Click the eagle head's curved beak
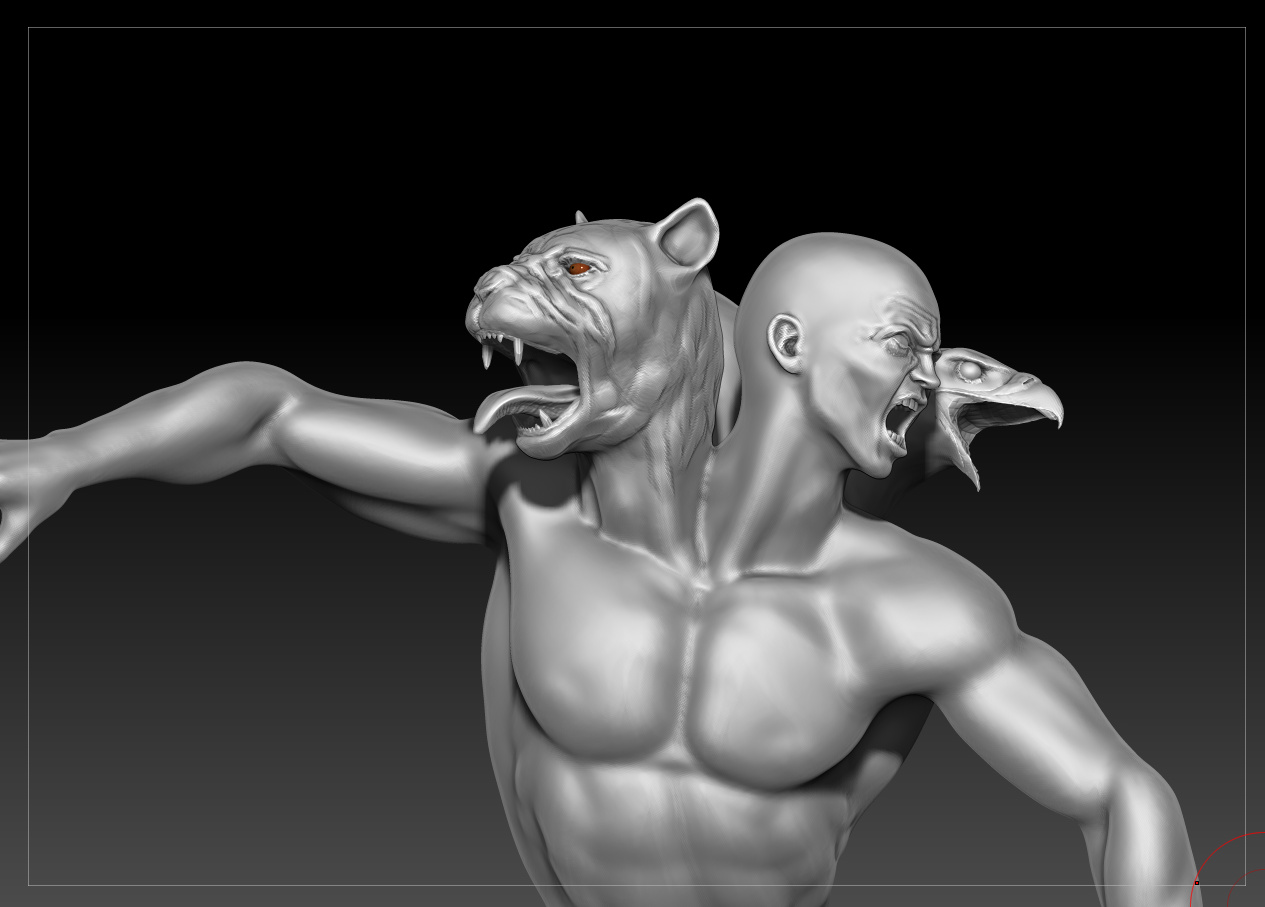The height and width of the screenshot is (907, 1265). coord(1037,399)
